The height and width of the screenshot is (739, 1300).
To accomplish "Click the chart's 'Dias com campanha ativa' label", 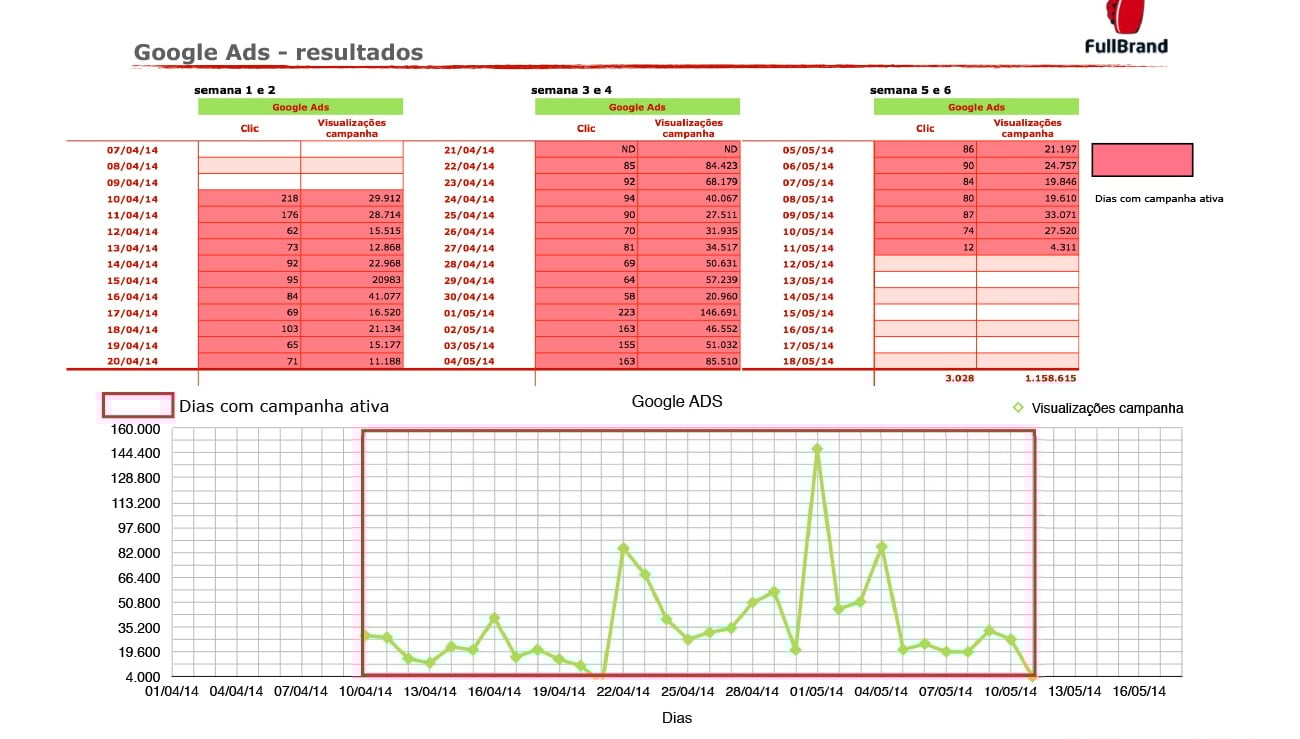I will coord(284,406).
